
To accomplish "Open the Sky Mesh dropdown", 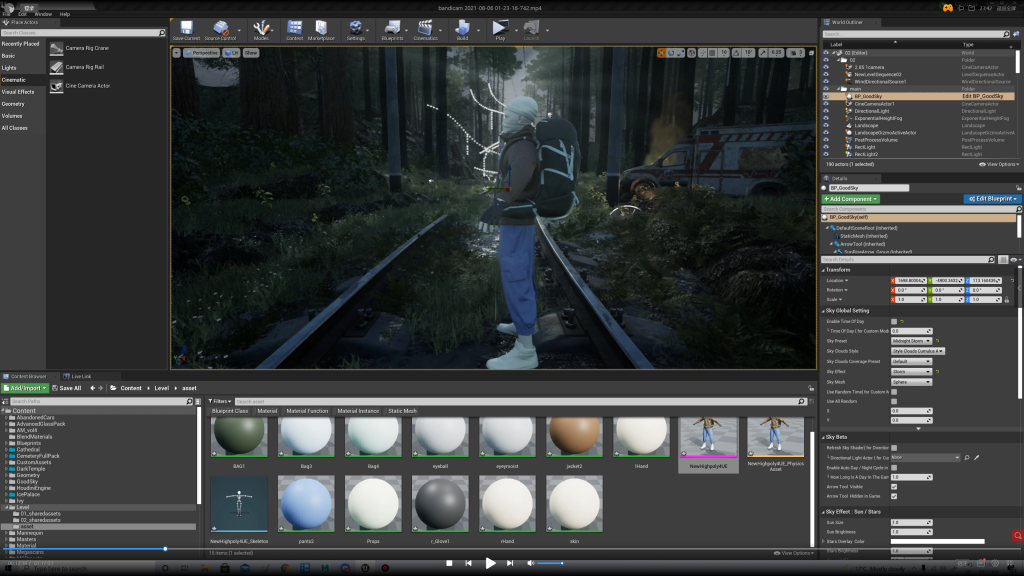I will coord(912,382).
